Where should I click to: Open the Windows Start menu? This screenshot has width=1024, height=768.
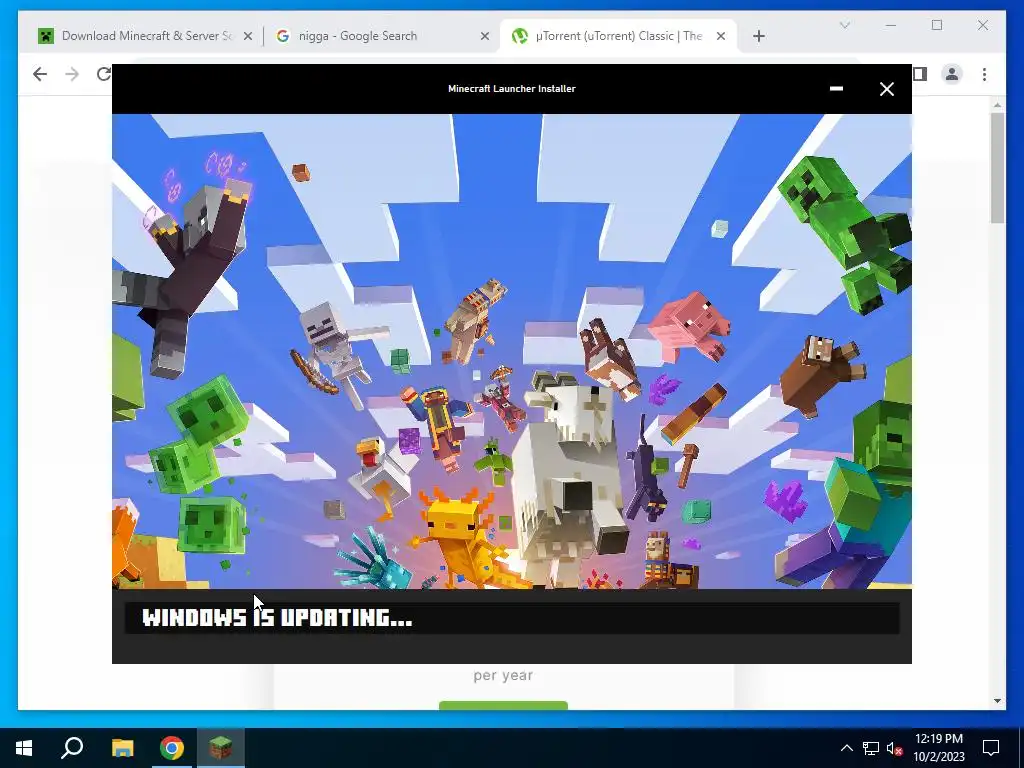coord(24,748)
